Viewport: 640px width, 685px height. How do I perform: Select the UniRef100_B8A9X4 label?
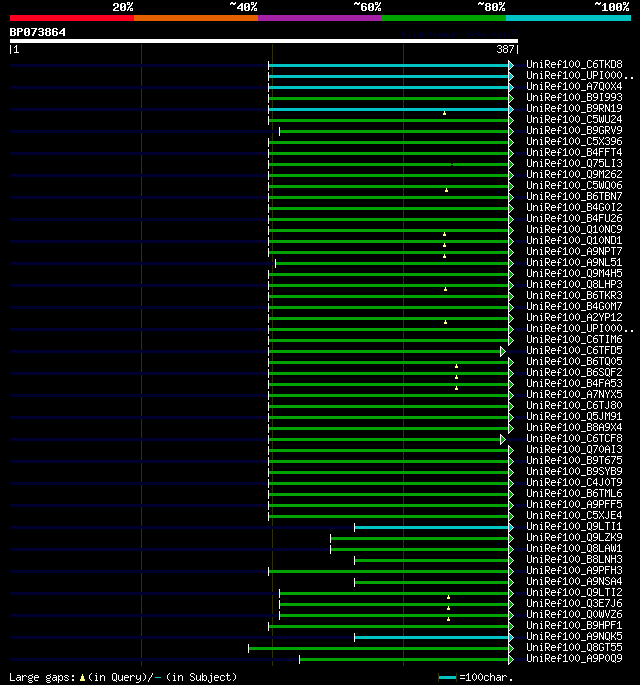[x=574, y=427]
